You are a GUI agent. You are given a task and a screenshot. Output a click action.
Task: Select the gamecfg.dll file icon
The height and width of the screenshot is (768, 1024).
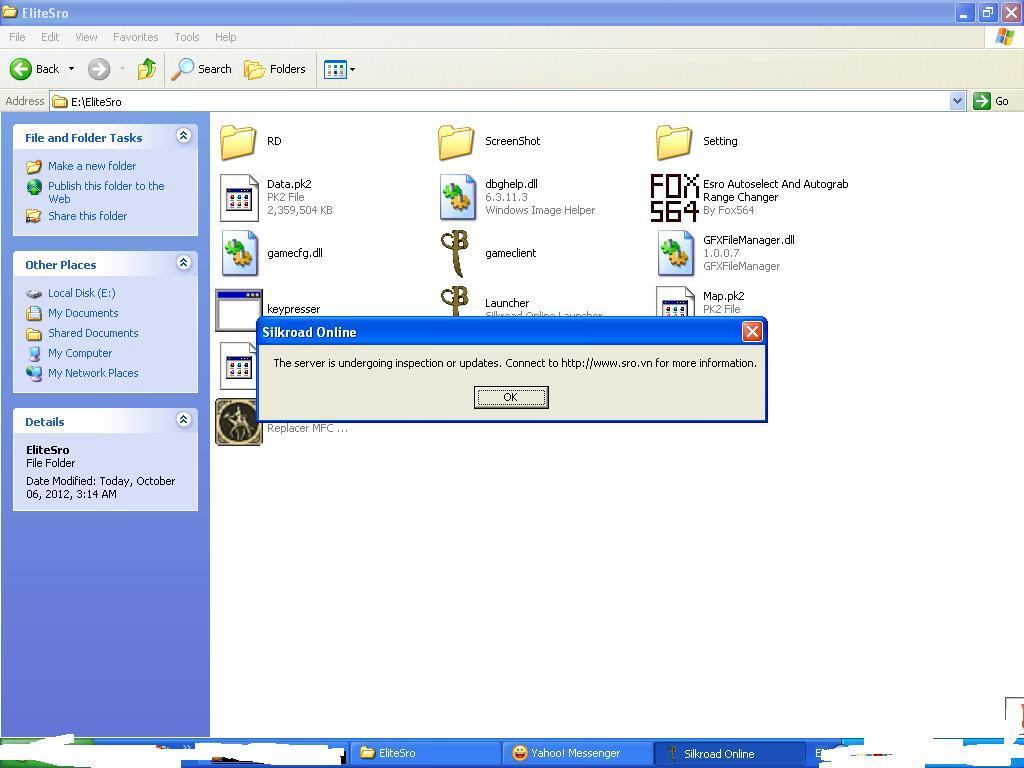[239, 253]
